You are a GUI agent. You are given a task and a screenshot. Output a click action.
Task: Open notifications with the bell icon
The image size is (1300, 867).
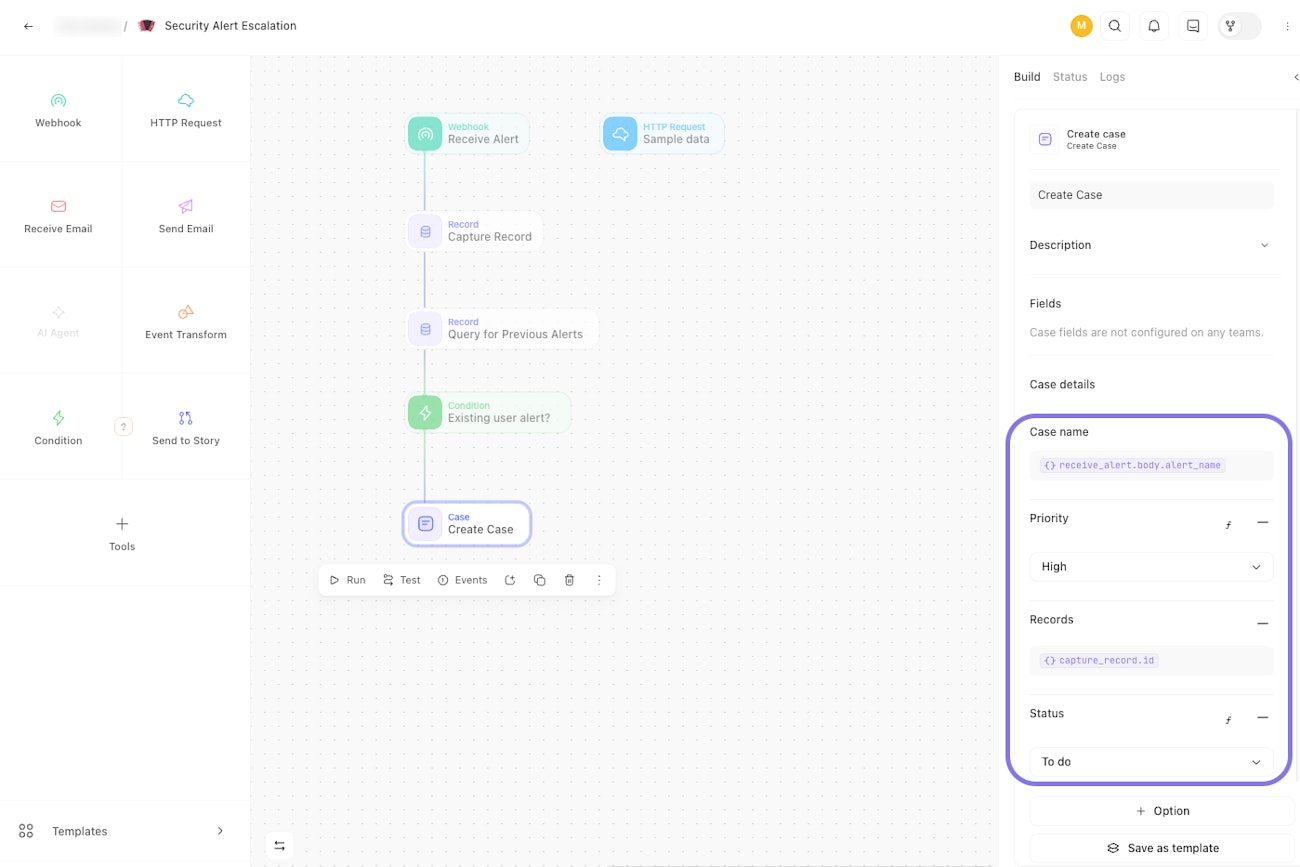(x=1154, y=26)
